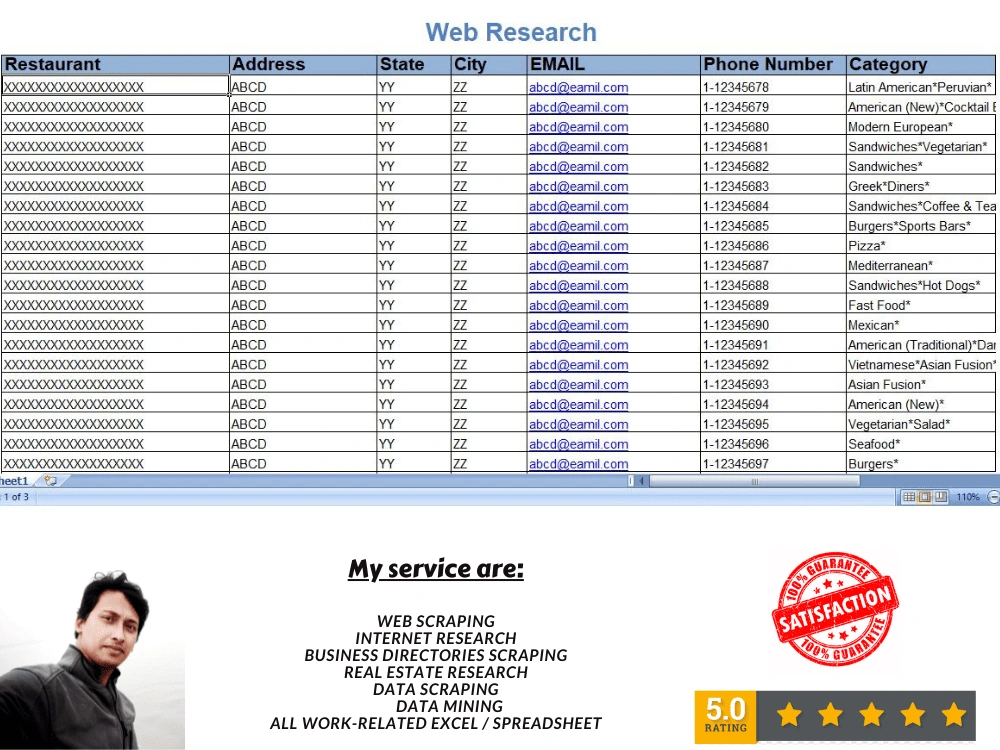
Task: Click the horizontal scrollbar left arrow
Action: point(642,481)
